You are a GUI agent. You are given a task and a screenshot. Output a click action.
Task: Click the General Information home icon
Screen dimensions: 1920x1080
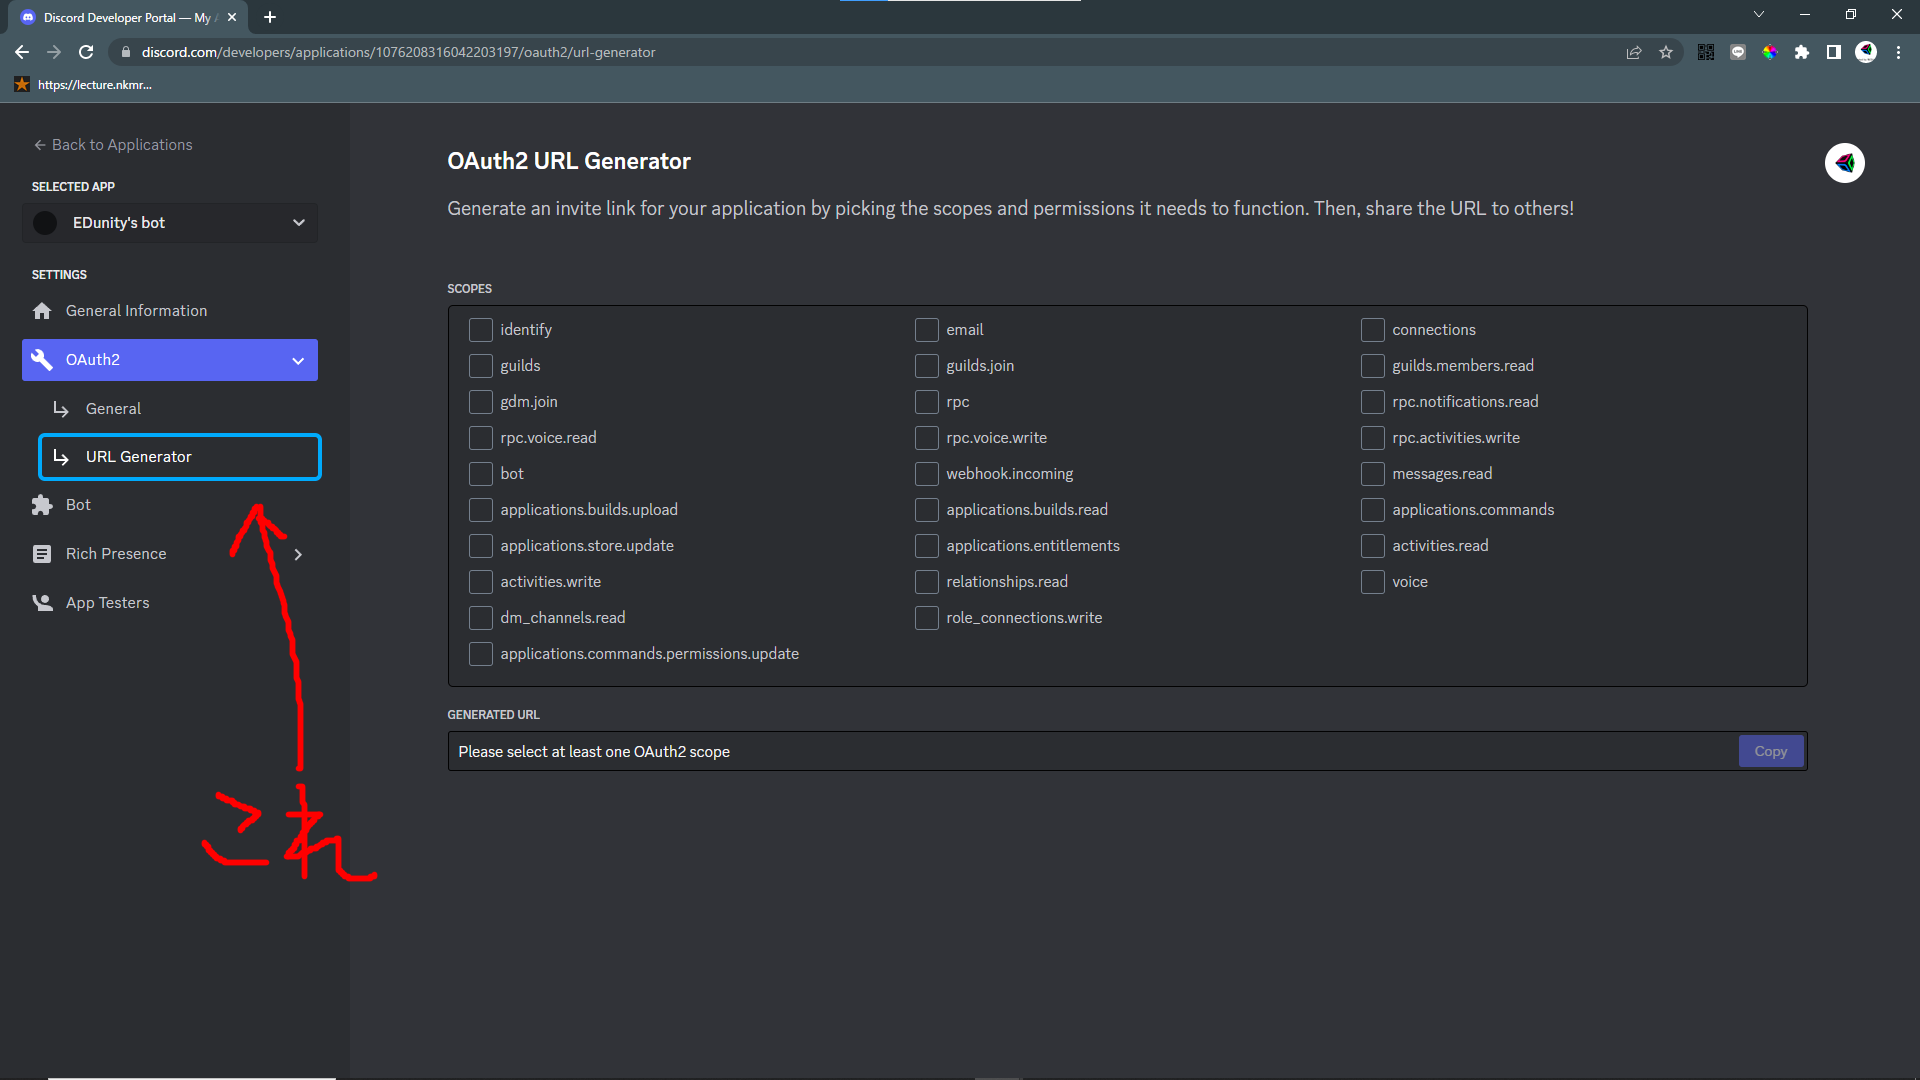[x=42, y=311]
